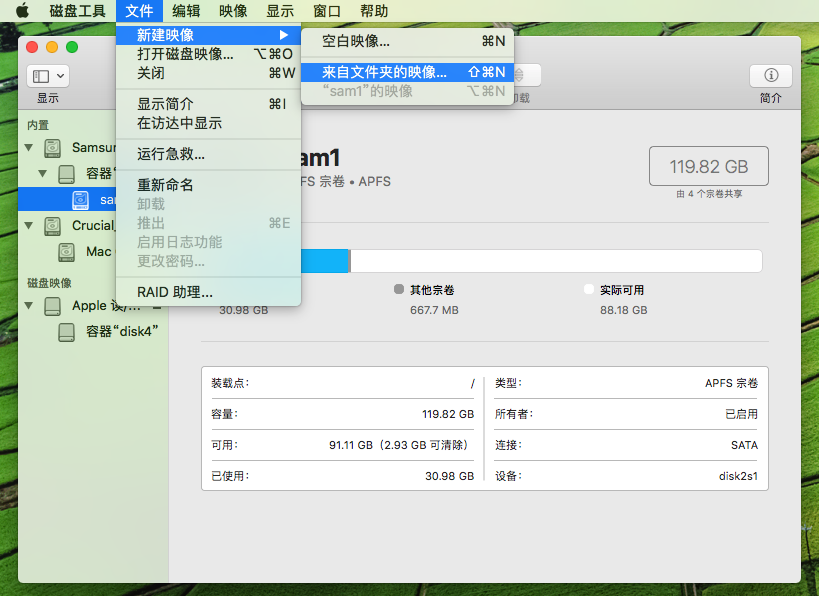Choose 运行急救... from File menu
Image resolution: width=819 pixels, height=596 pixels.
click(171, 154)
